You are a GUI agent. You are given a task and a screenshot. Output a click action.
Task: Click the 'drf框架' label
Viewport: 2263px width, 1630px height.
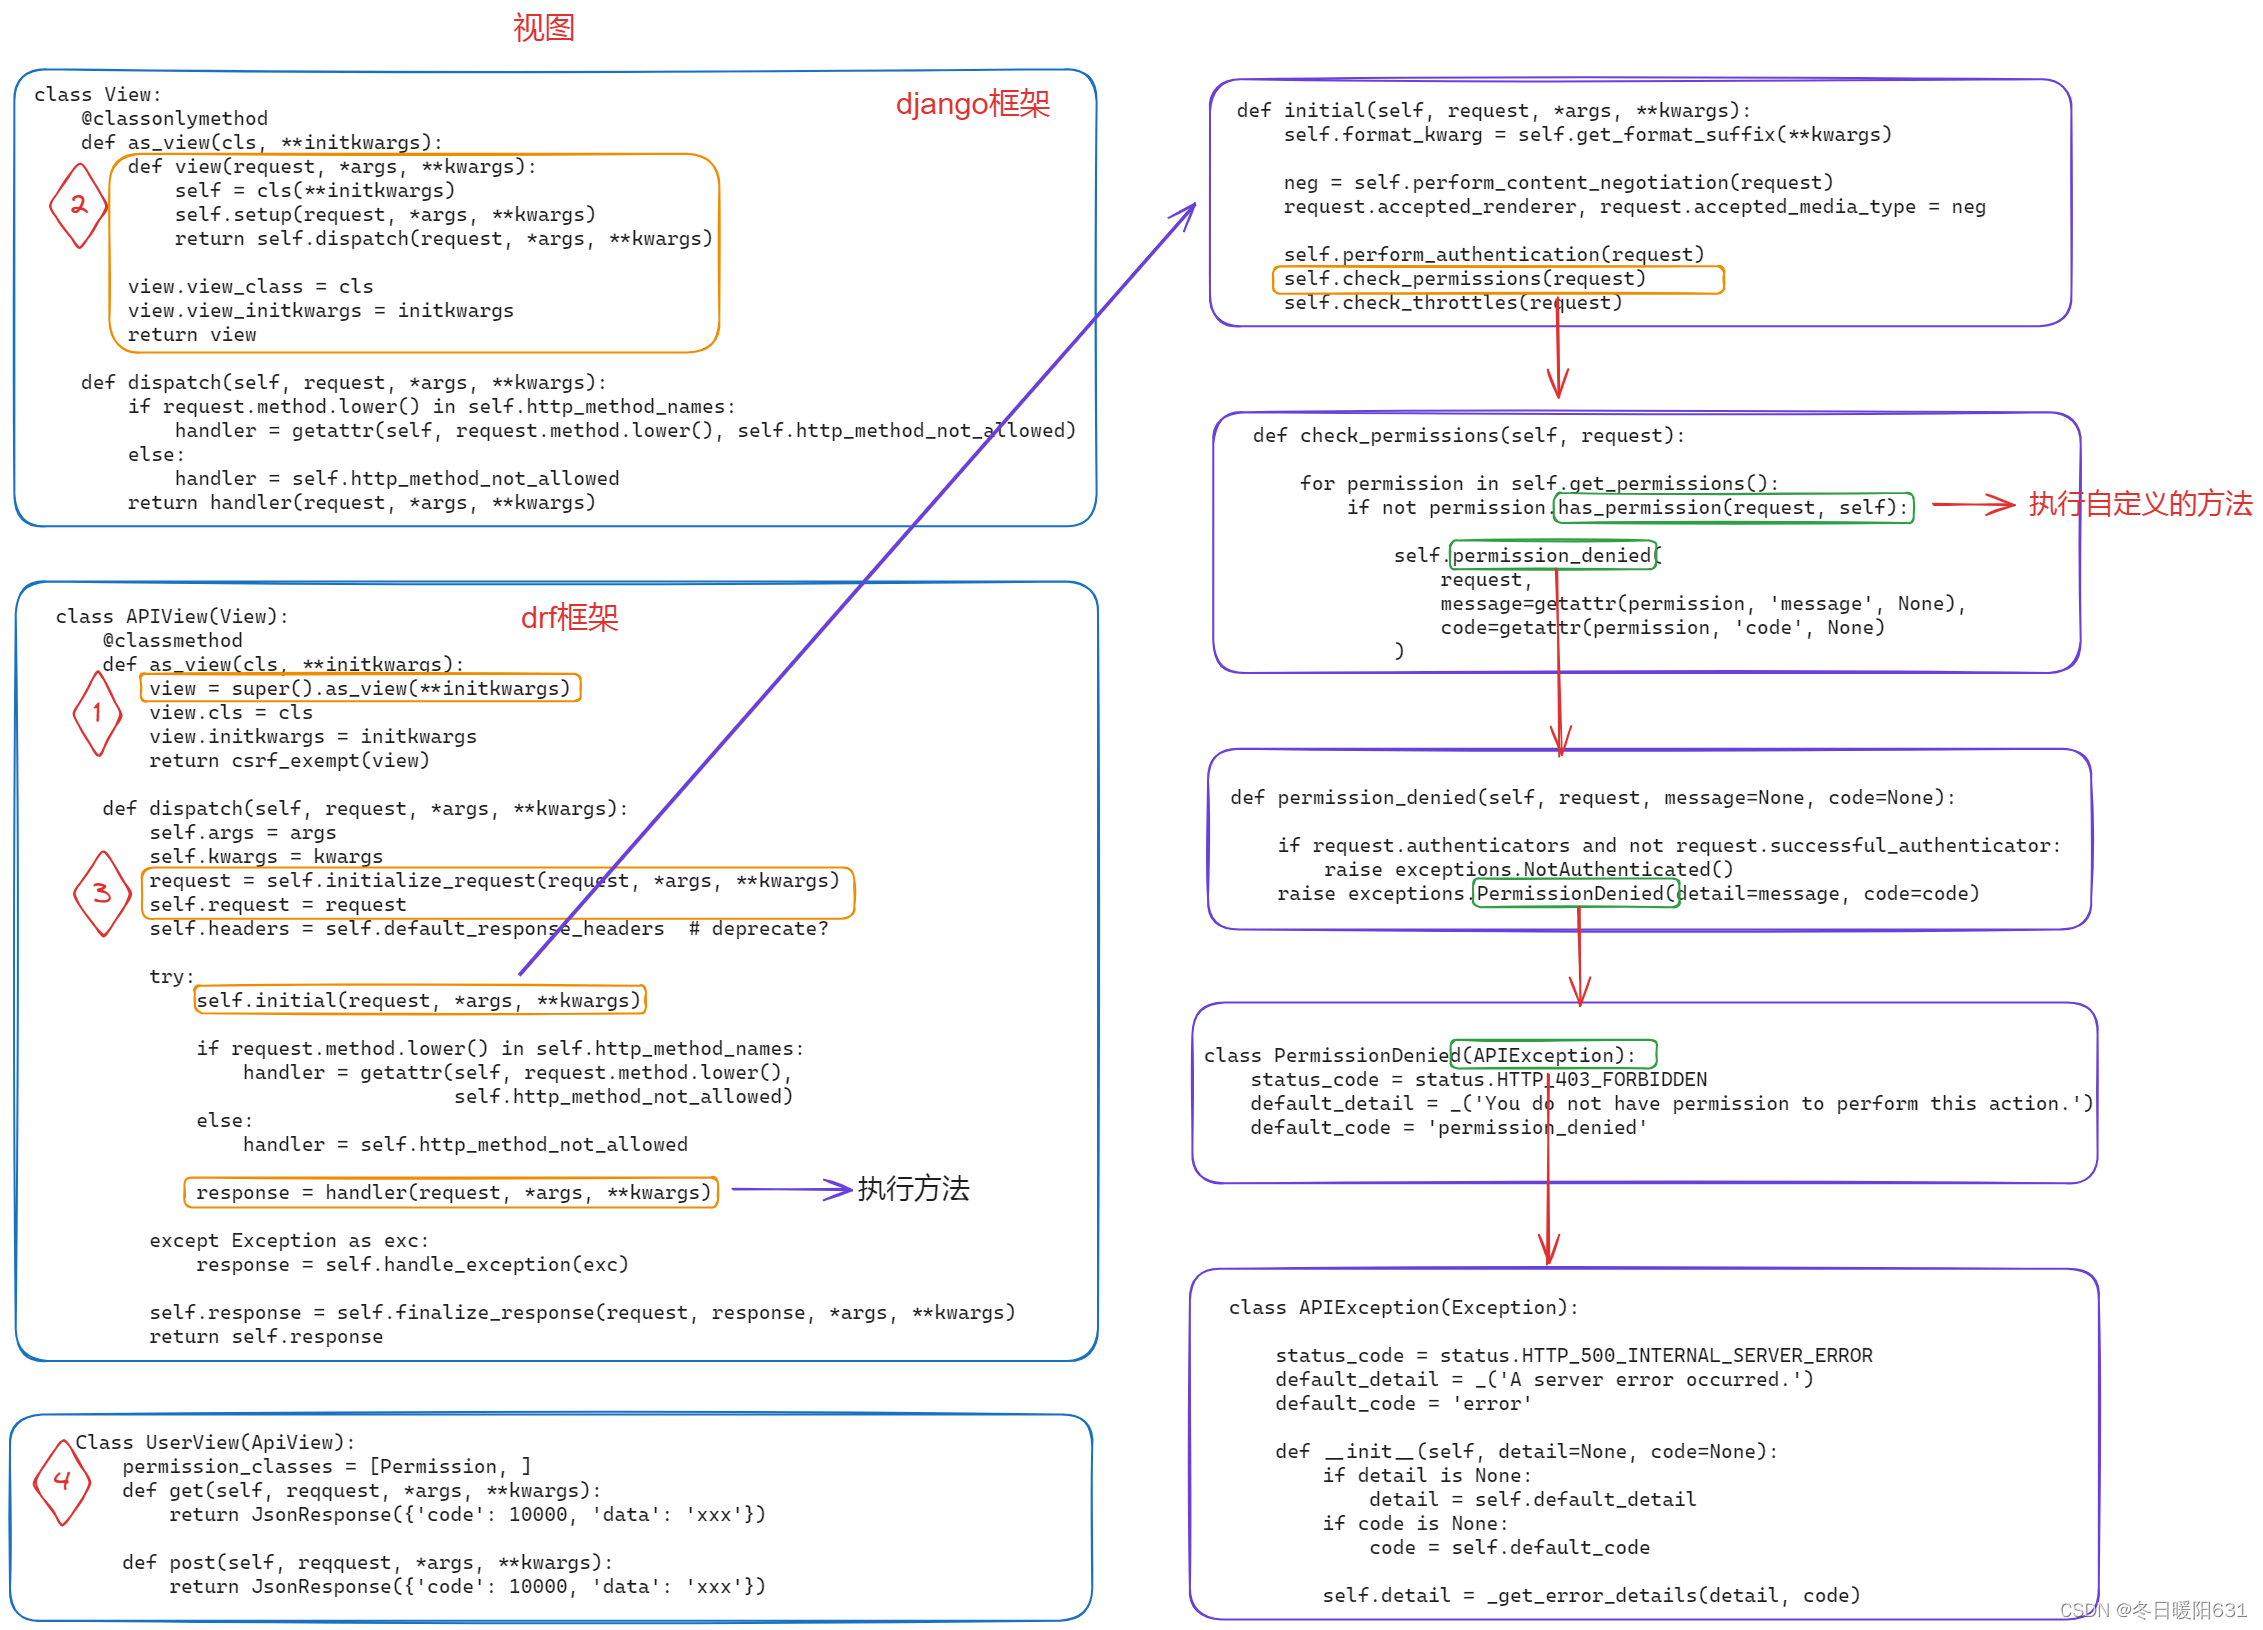(569, 618)
